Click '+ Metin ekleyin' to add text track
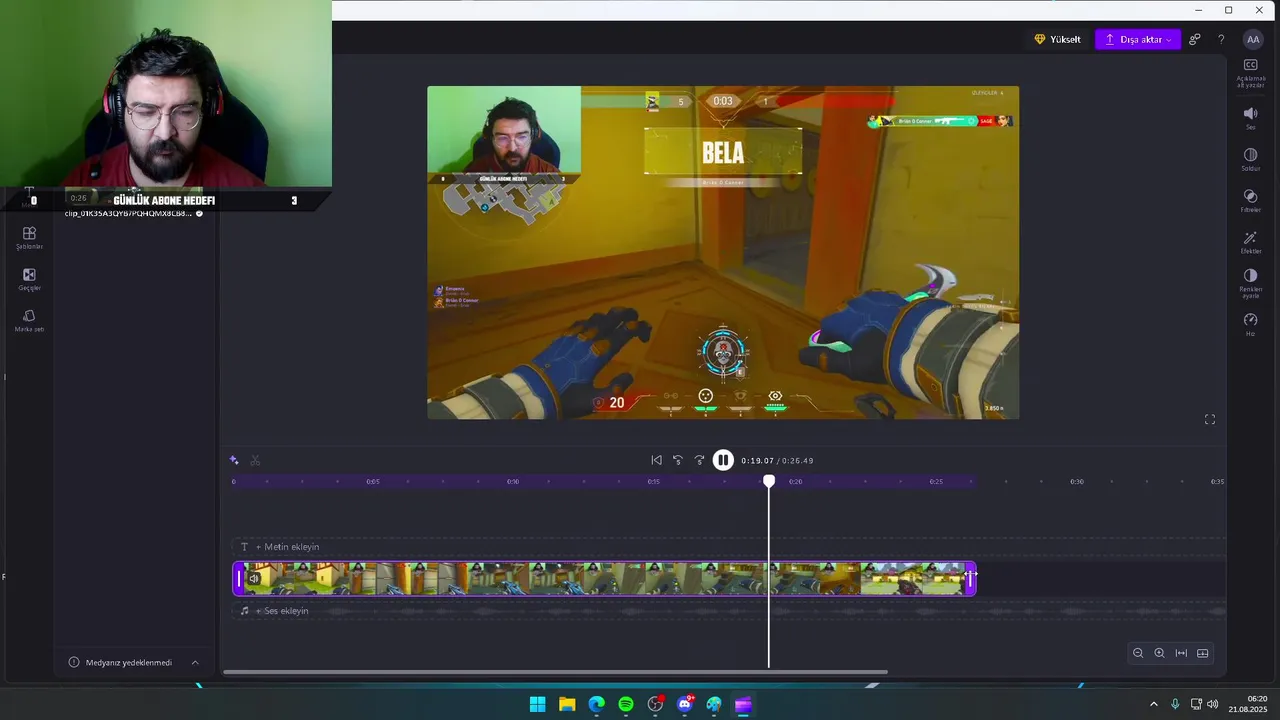Viewport: 1280px width, 720px height. pyautogui.click(x=287, y=547)
